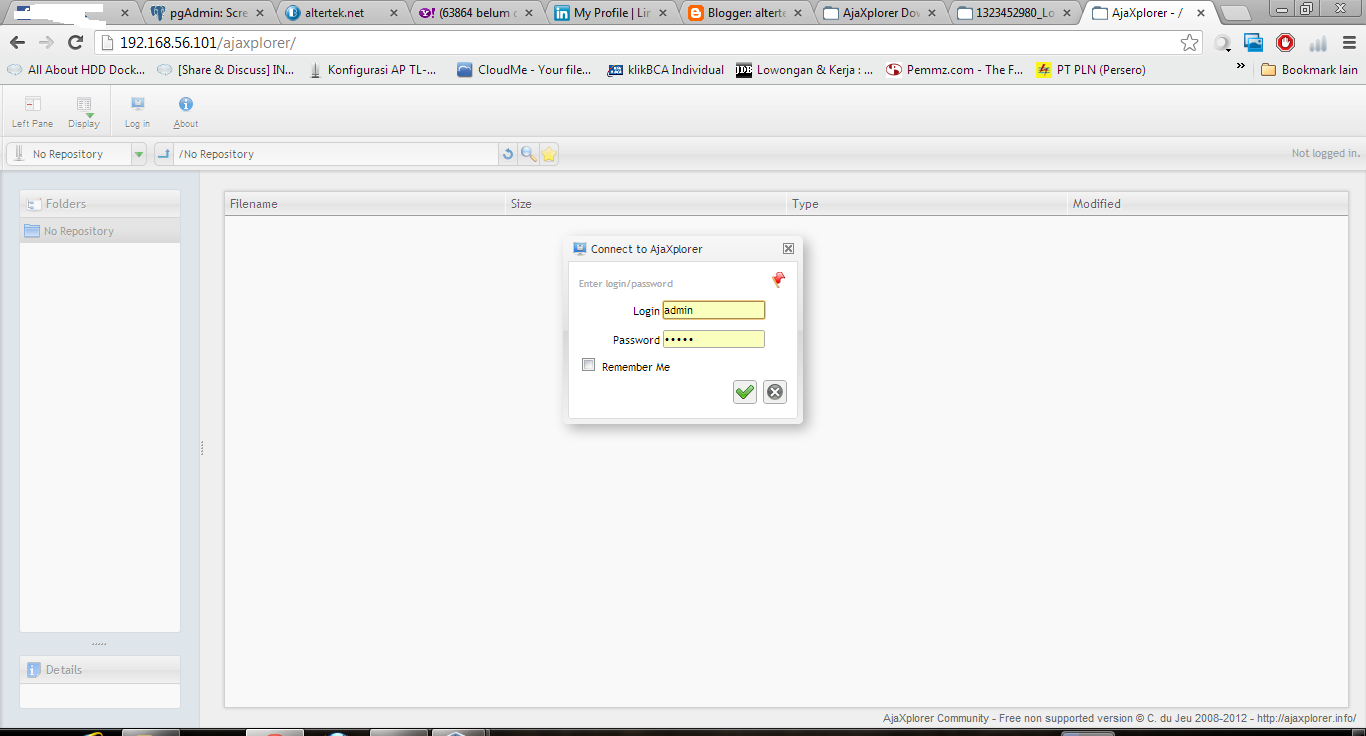The image size is (1366, 736).
Task: Bookmark this page with star icon
Action: (x=1189, y=43)
